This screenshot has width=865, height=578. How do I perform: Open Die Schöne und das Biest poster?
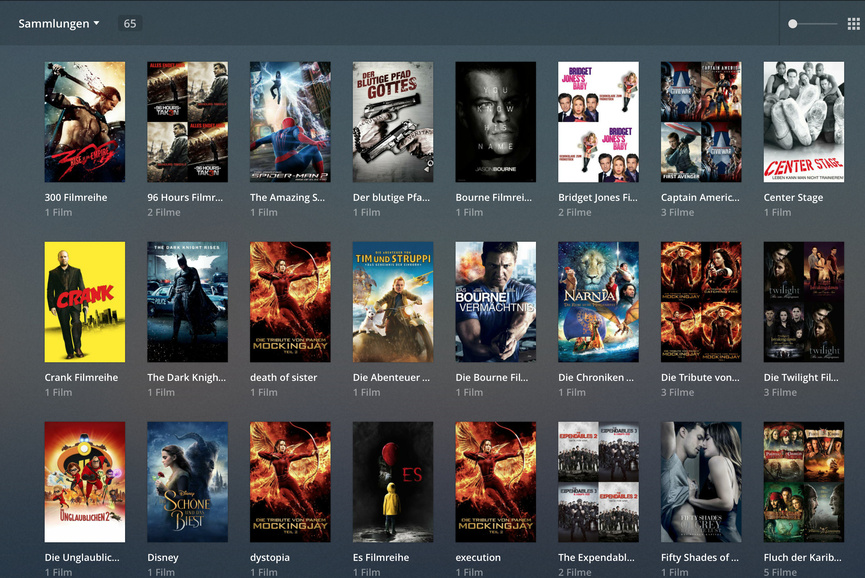click(188, 482)
